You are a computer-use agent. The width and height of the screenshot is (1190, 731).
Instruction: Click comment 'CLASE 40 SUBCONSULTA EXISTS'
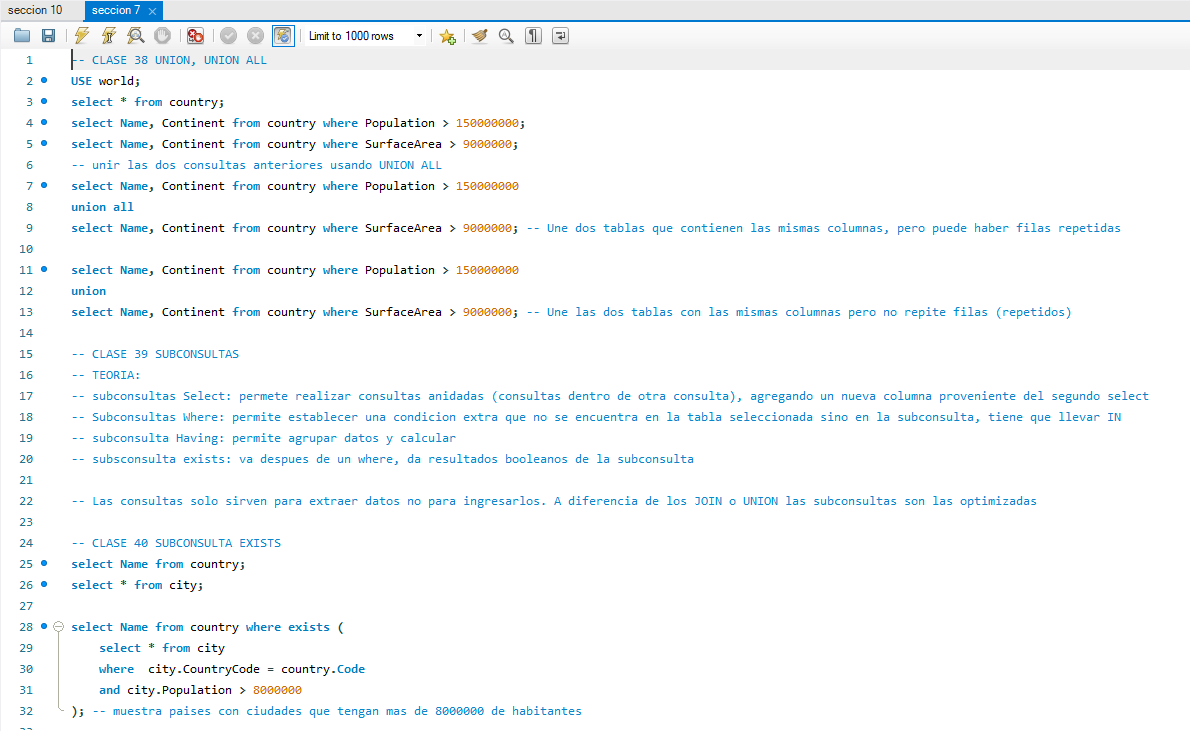pos(187,544)
